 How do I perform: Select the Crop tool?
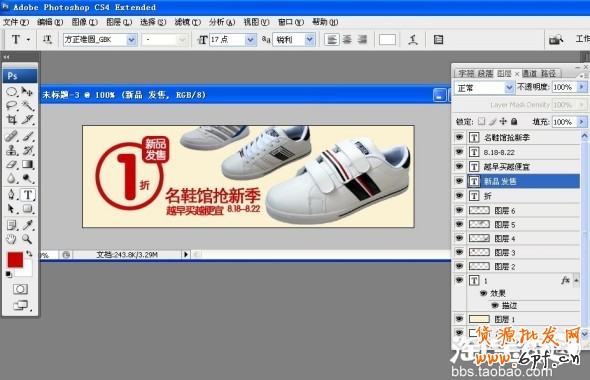tap(11, 120)
